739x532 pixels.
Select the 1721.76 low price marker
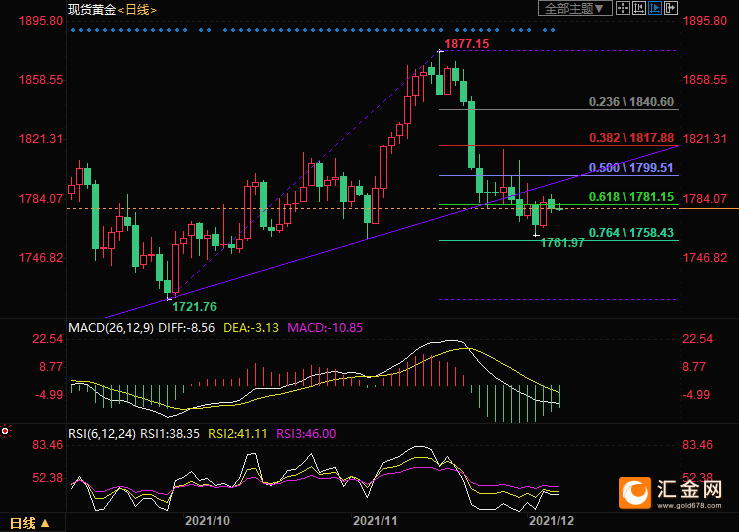pyautogui.click(x=195, y=307)
